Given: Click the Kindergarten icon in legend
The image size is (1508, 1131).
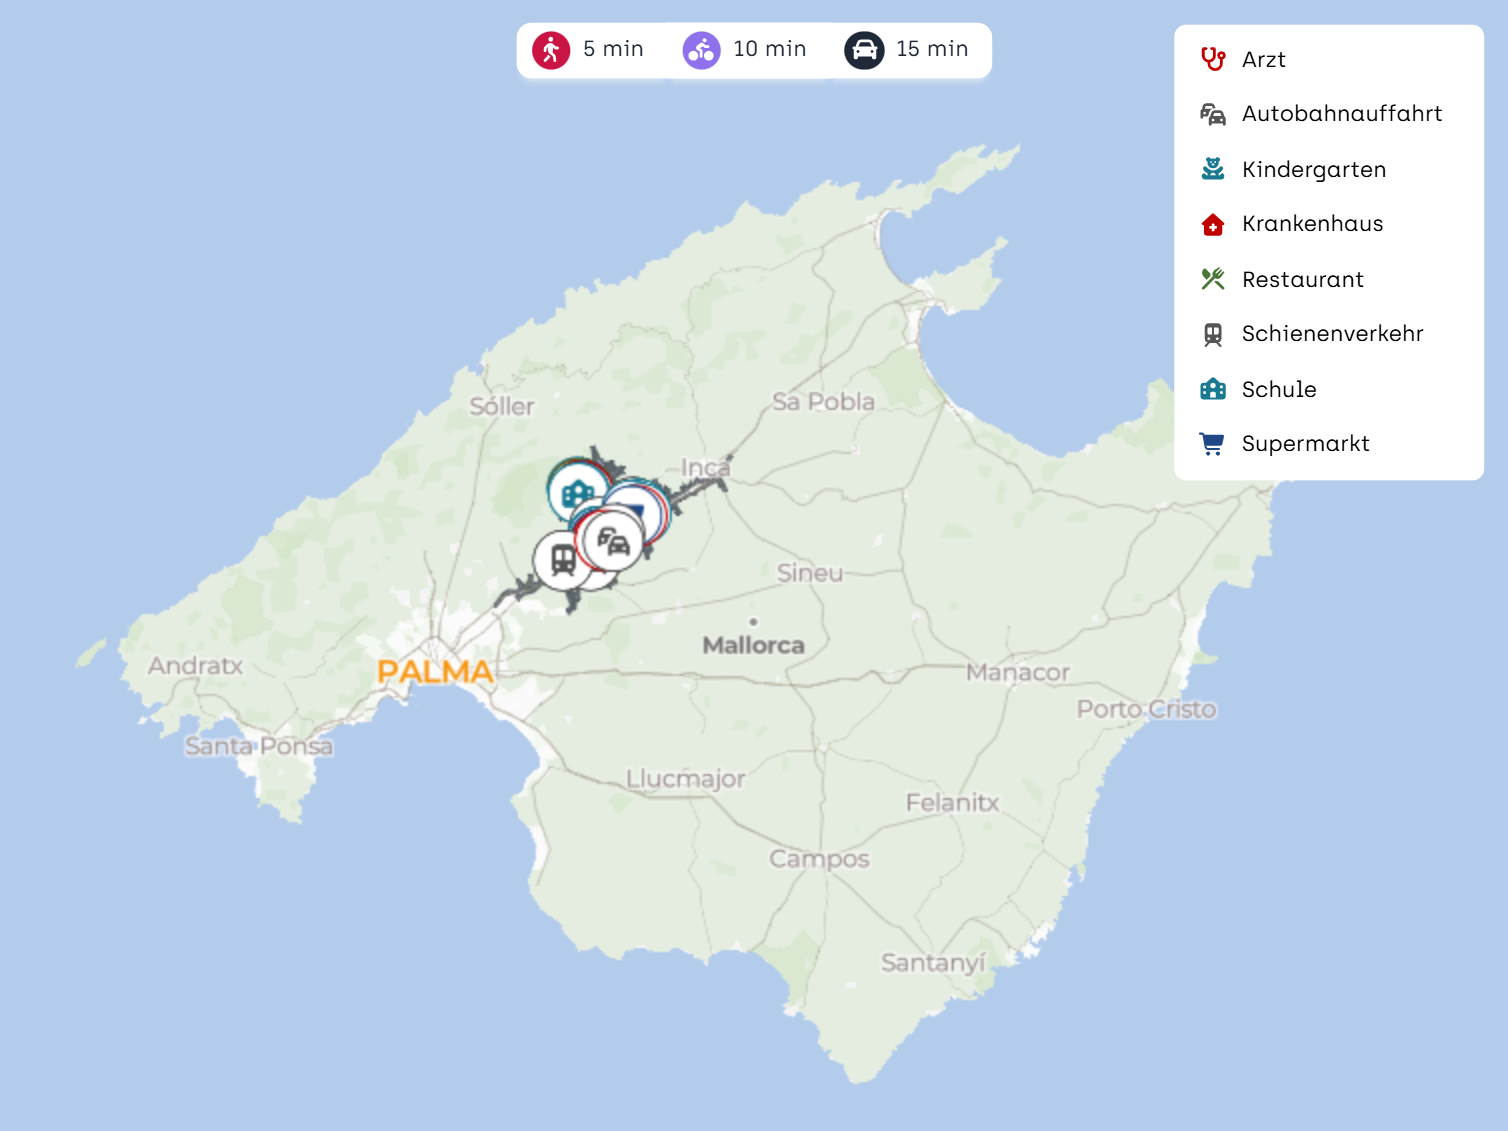Looking at the screenshot, I should click(x=1213, y=169).
